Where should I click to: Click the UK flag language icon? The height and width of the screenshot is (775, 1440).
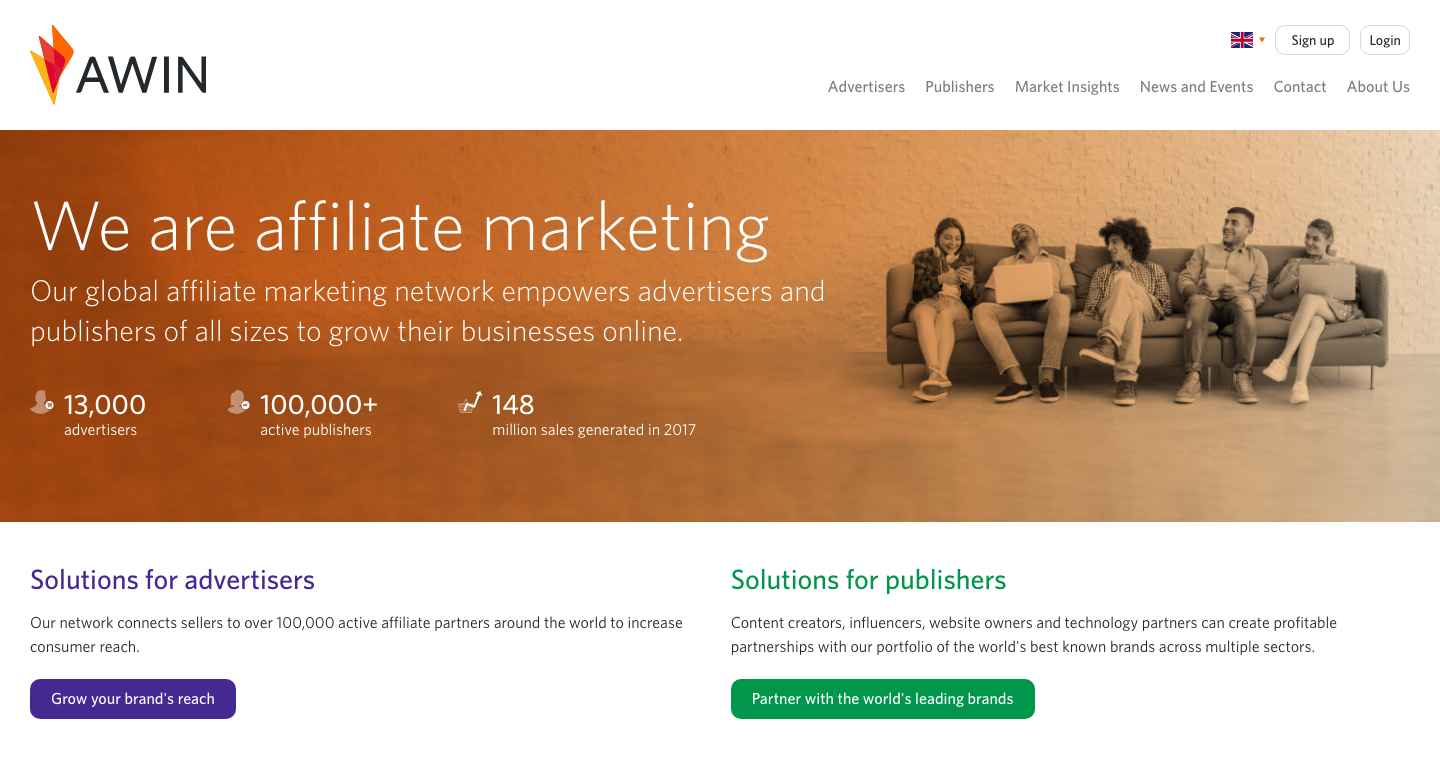tap(1241, 40)
